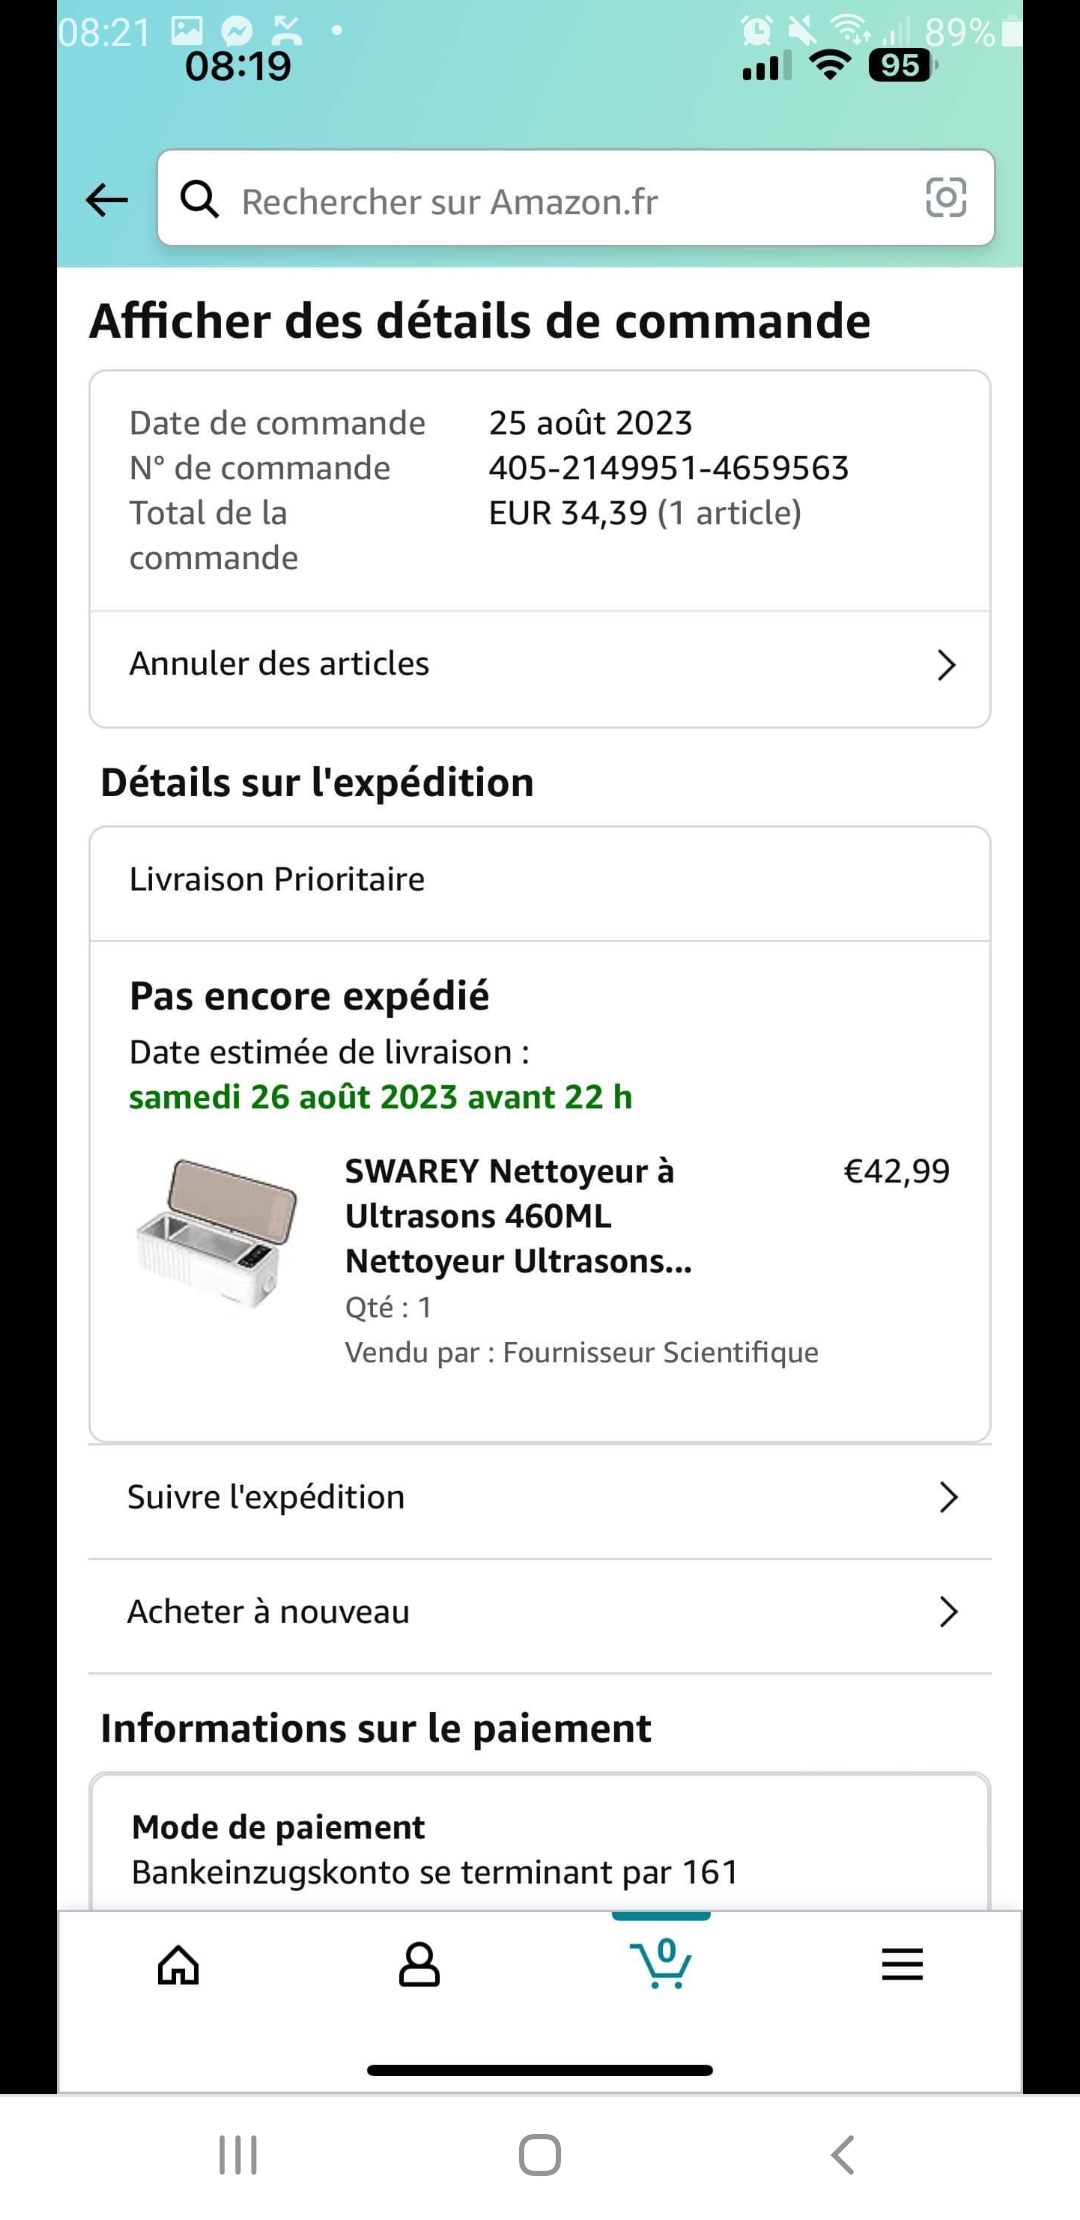Click the Rechercher sur Amazon.fr field
1080x2220 pixels.
[570, 201]
